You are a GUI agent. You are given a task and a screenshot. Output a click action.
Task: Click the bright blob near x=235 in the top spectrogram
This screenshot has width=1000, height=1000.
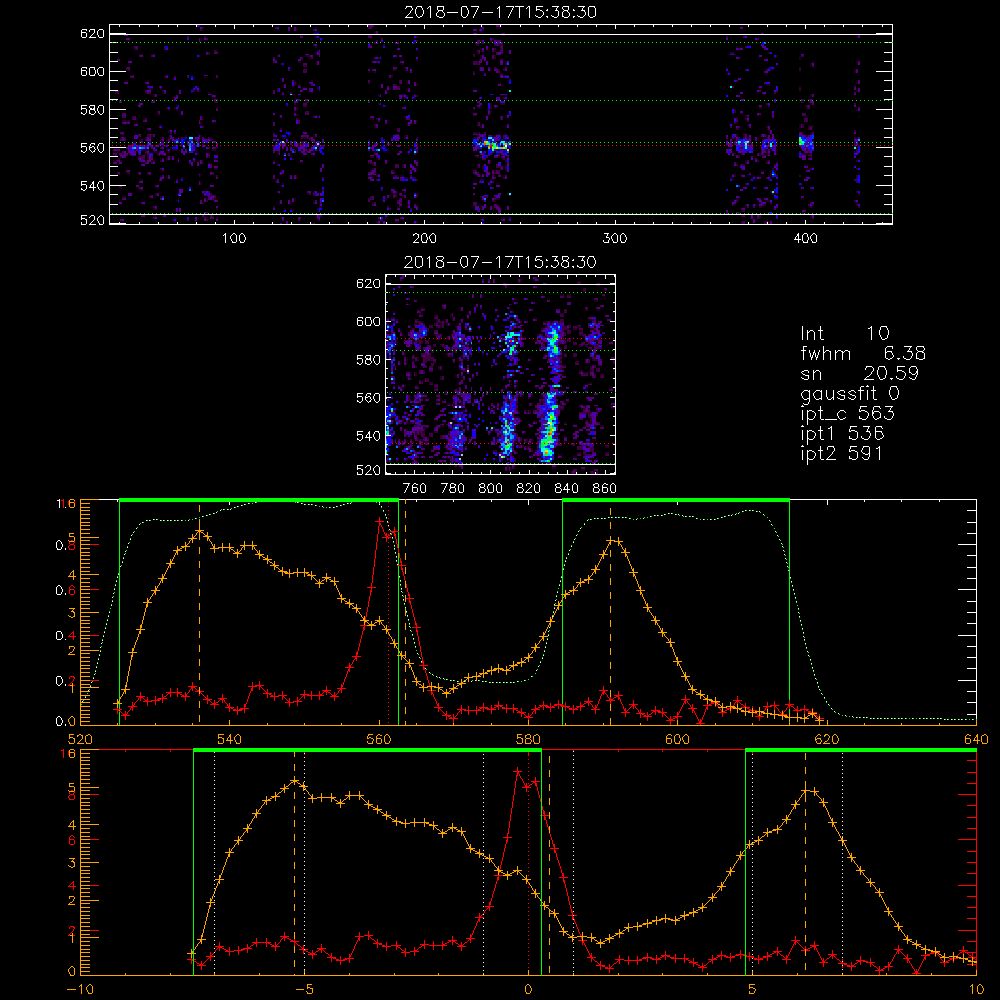[492, 144]
